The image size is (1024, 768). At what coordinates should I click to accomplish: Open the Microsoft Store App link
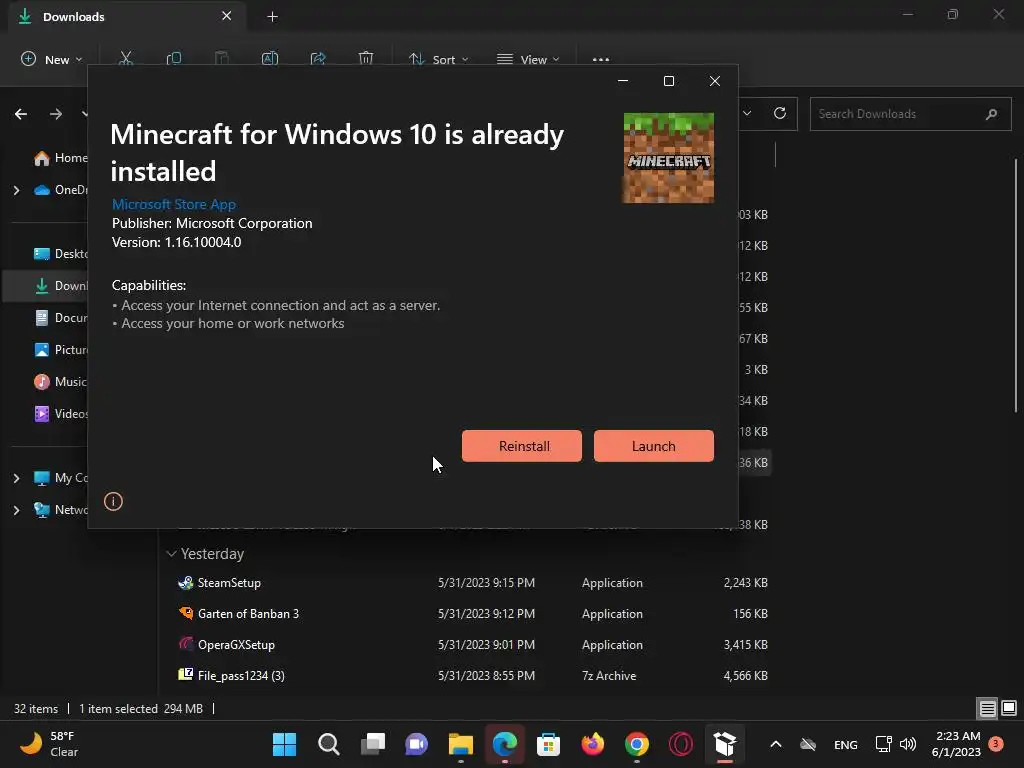coord(174,204)
